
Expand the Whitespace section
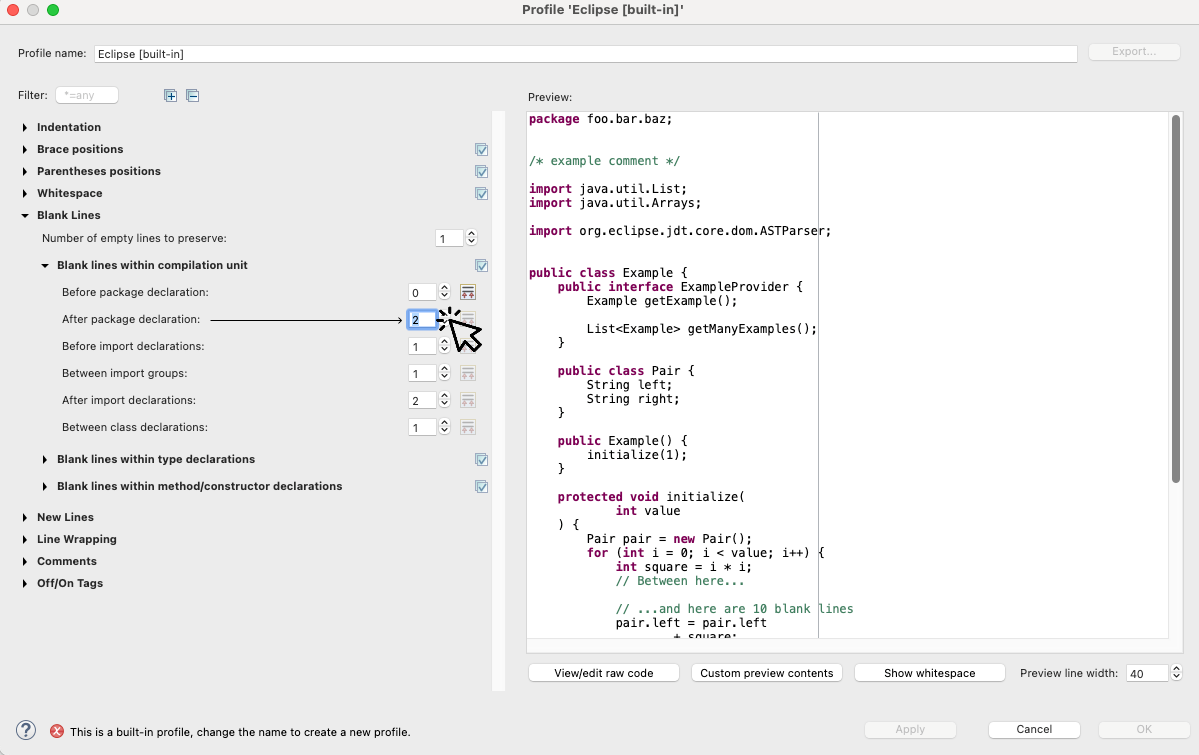[25, 194]
